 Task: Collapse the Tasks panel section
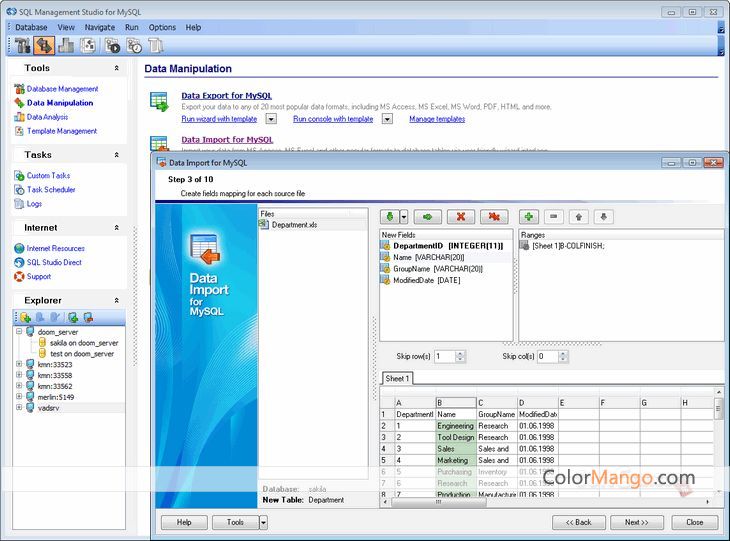click(116, 155)
